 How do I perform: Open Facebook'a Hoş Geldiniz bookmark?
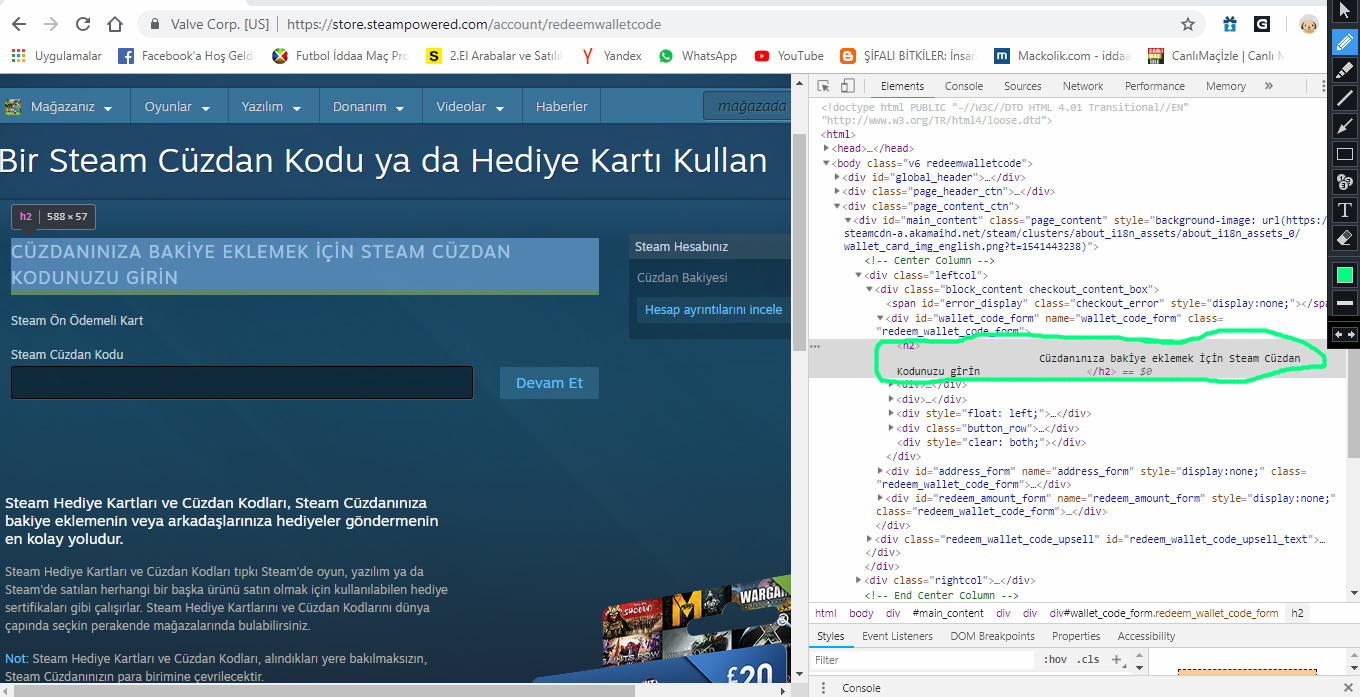click(x=186, y=56)
